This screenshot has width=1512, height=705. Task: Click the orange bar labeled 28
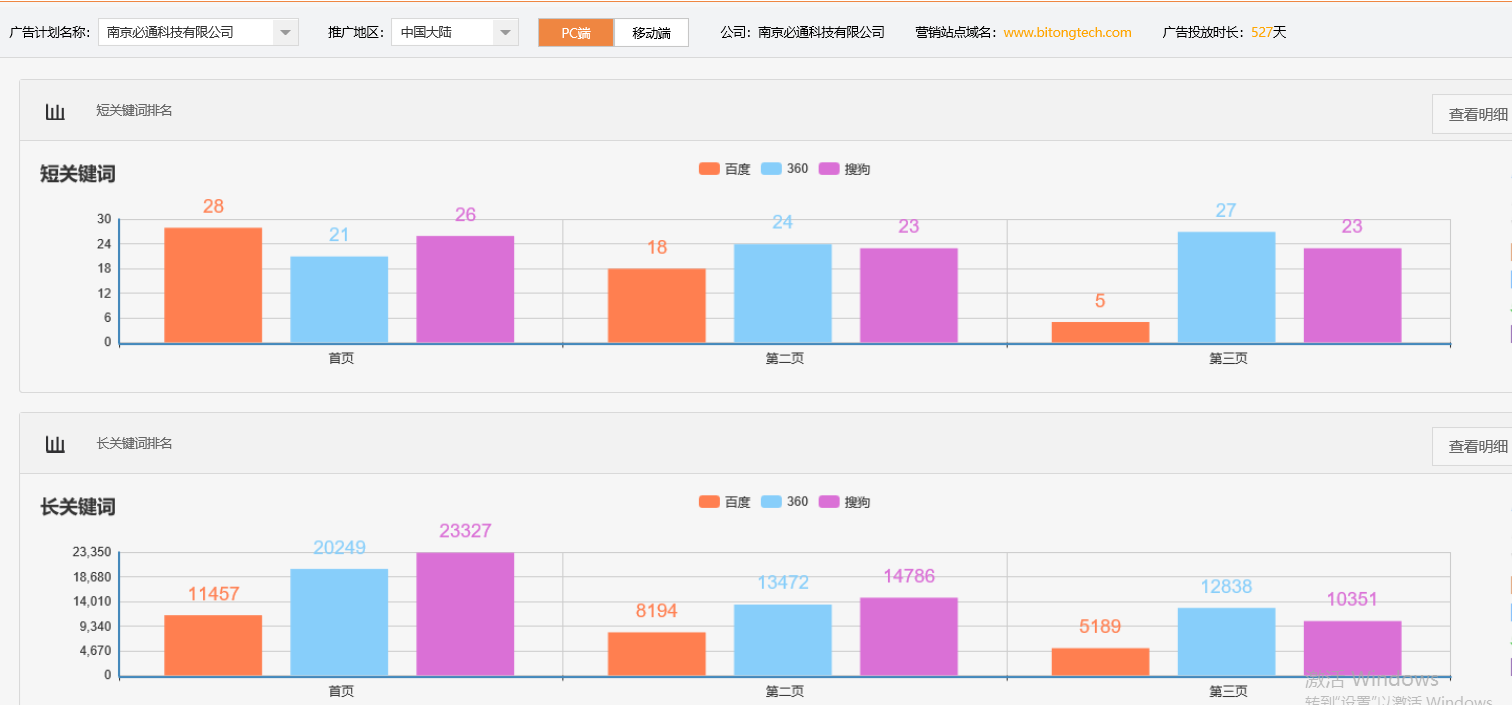(213, 285)
